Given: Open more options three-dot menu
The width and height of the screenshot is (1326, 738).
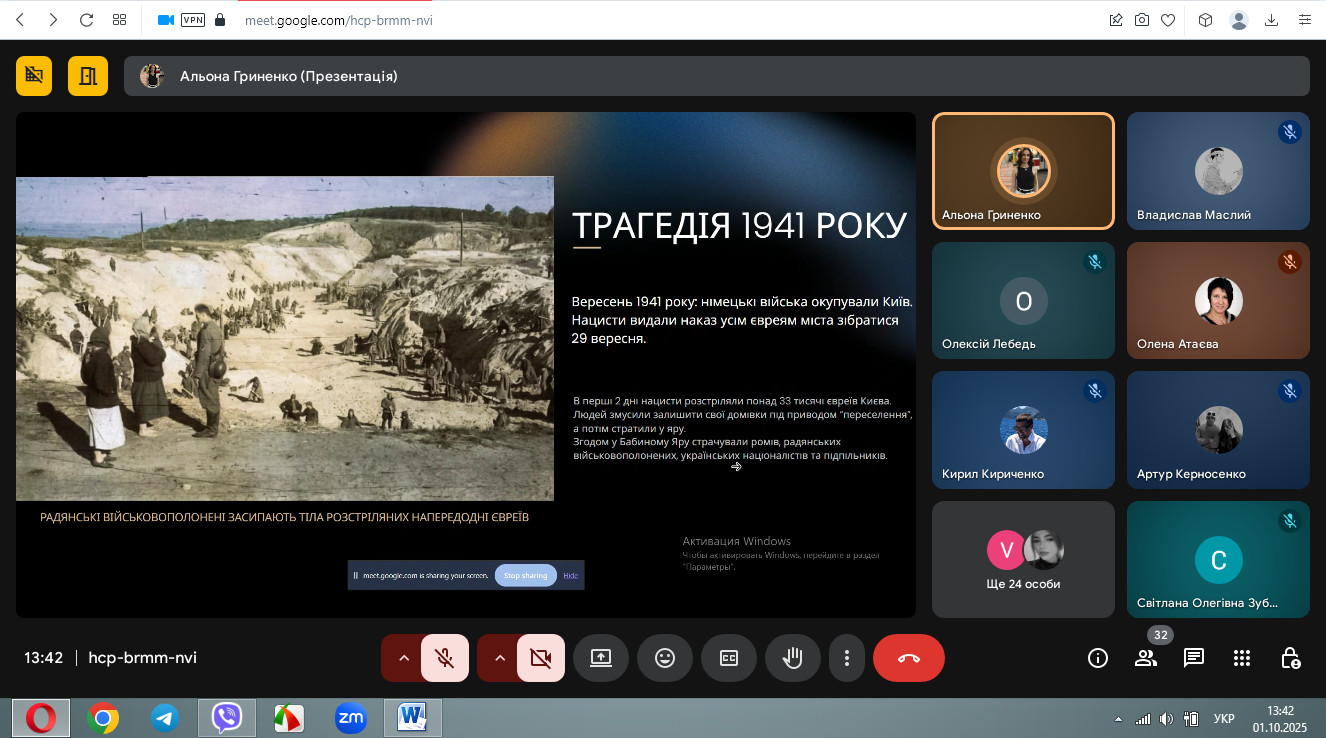Looking at the screenshot, I should [847, 658].
